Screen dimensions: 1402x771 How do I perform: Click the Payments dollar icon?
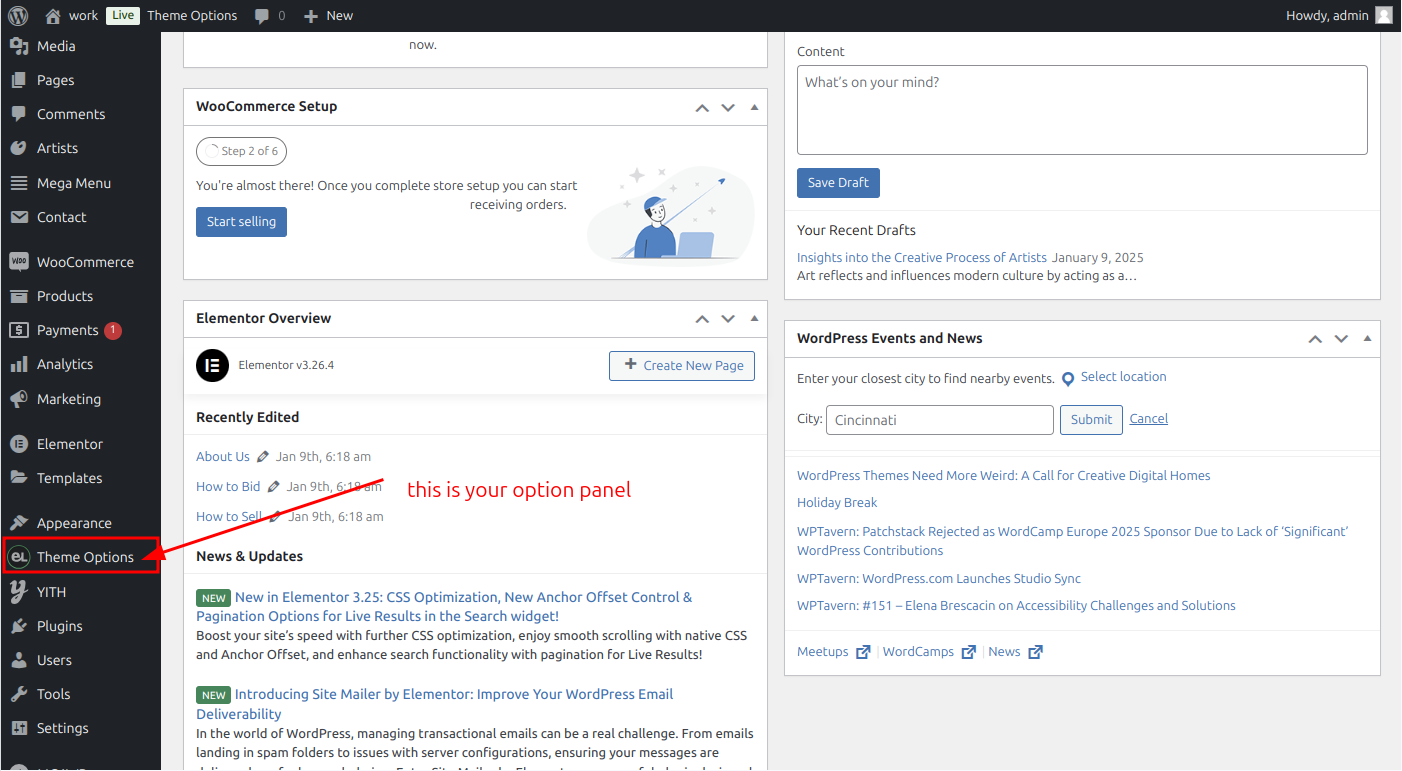point(18,330)
